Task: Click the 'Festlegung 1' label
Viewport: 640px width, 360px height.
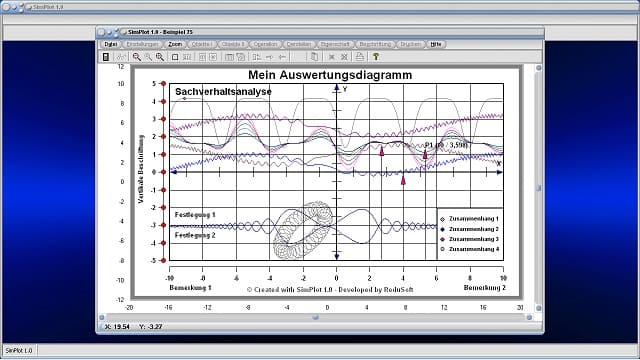Action: coord(195,215)
